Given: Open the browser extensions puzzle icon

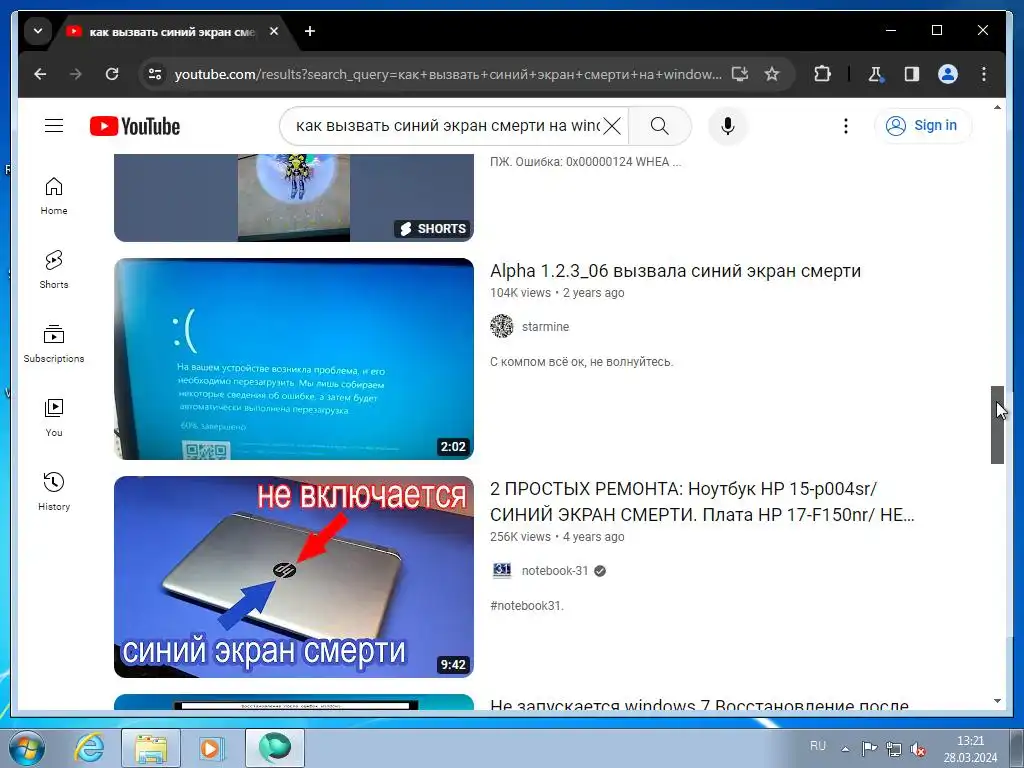Looking at the screenshot, I should point(822,74).
